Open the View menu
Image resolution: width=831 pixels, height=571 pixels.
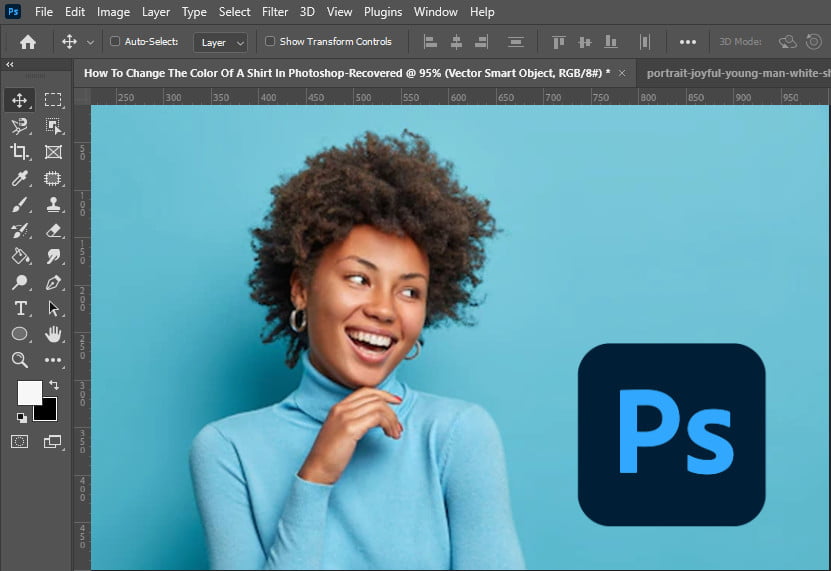pos(339,12)
